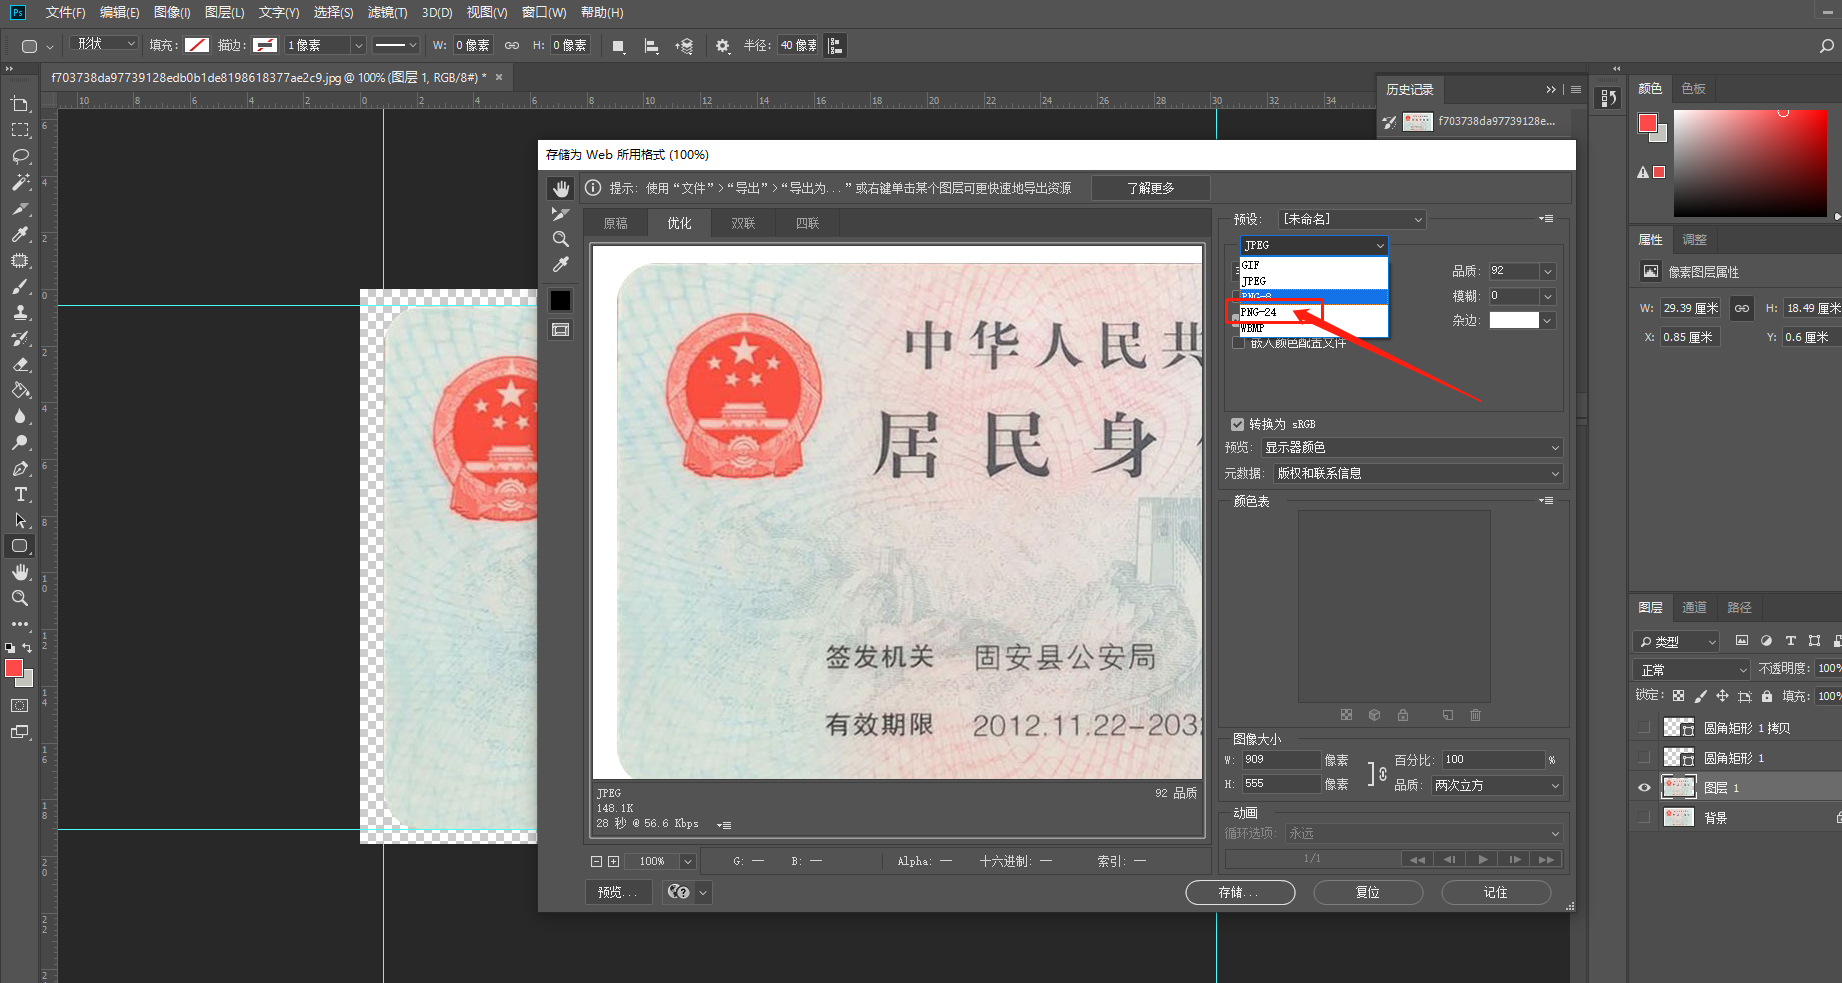
Task: Enable the 嵌入颜色配置文件 checkbox
Action: tap(1238, 341)
